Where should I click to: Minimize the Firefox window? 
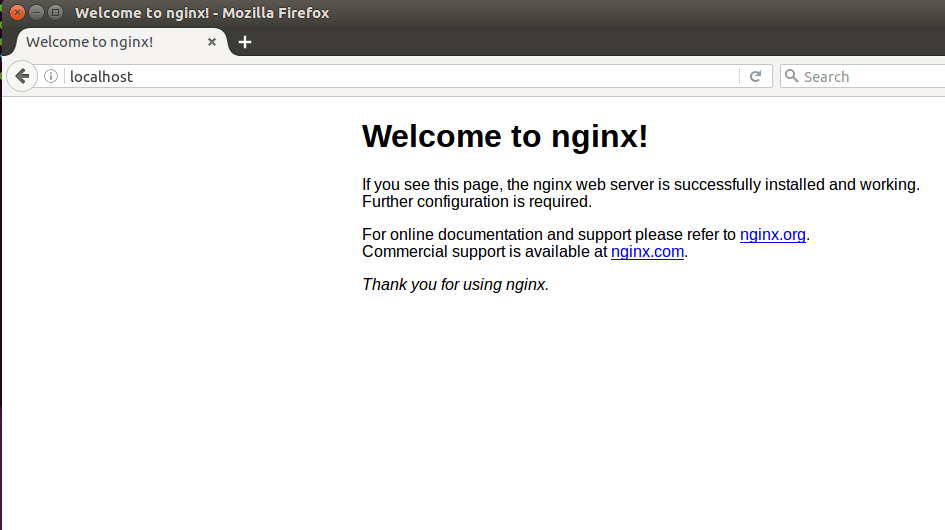pyautogui.click(x=36, y=12)
